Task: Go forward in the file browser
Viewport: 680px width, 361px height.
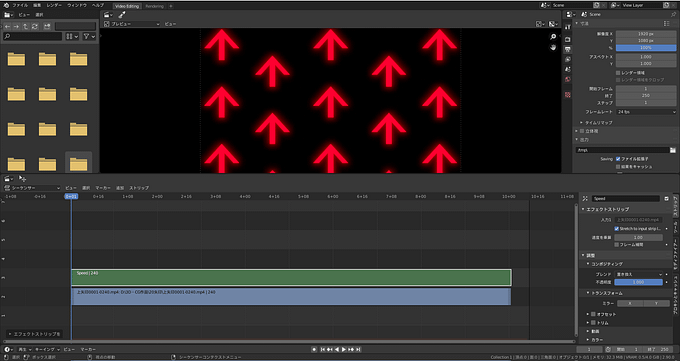Action: 16,26
